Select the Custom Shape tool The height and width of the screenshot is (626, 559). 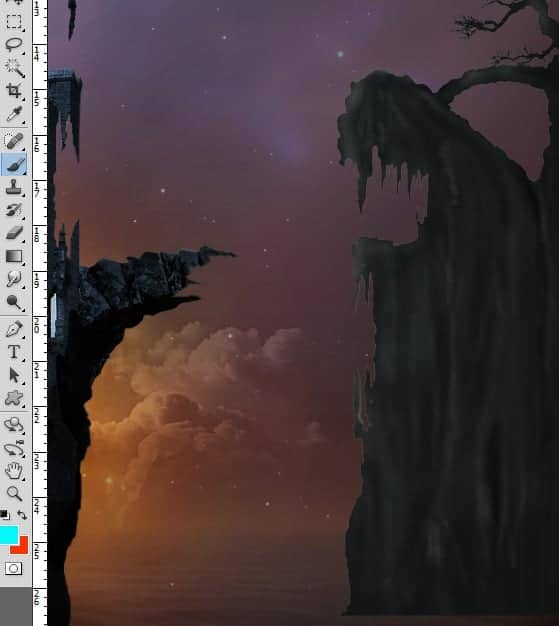(x=14, y=398)
